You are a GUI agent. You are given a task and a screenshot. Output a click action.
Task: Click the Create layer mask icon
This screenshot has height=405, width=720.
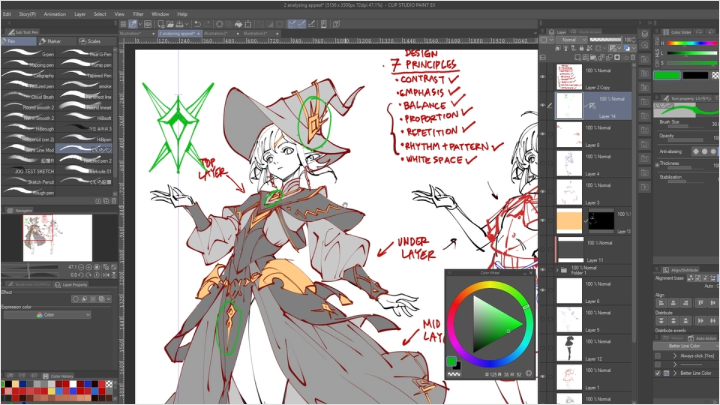pyautogui.click(x=617, y=57)
